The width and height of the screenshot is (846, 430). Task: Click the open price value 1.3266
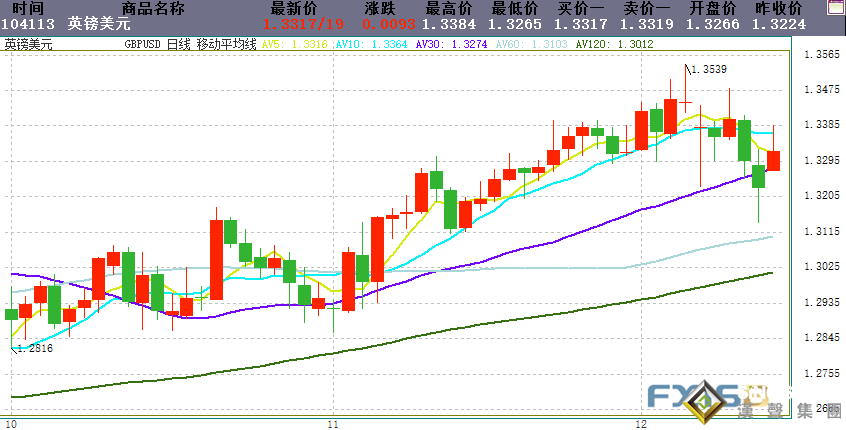[713, 24]
